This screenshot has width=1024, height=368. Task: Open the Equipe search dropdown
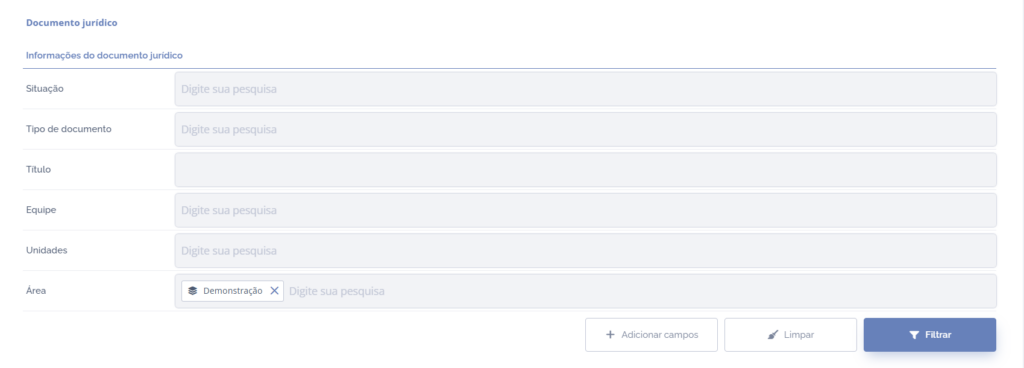585,210
